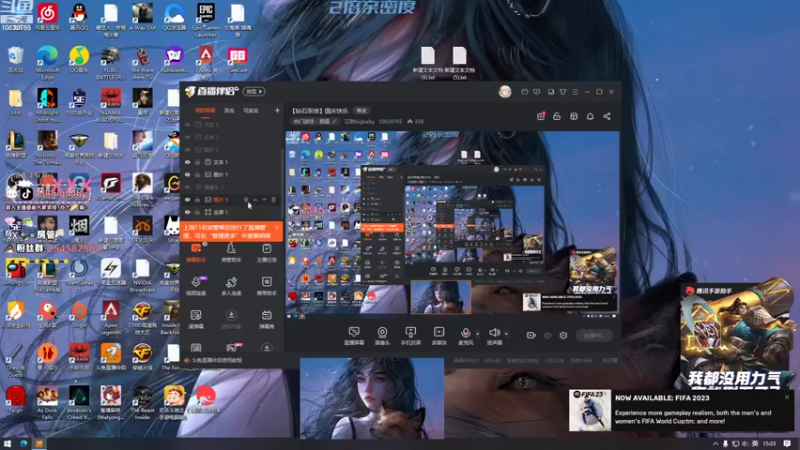Click the share icon in the stream header
Screen dimensions: 800x450
click(x=607, y=116)
